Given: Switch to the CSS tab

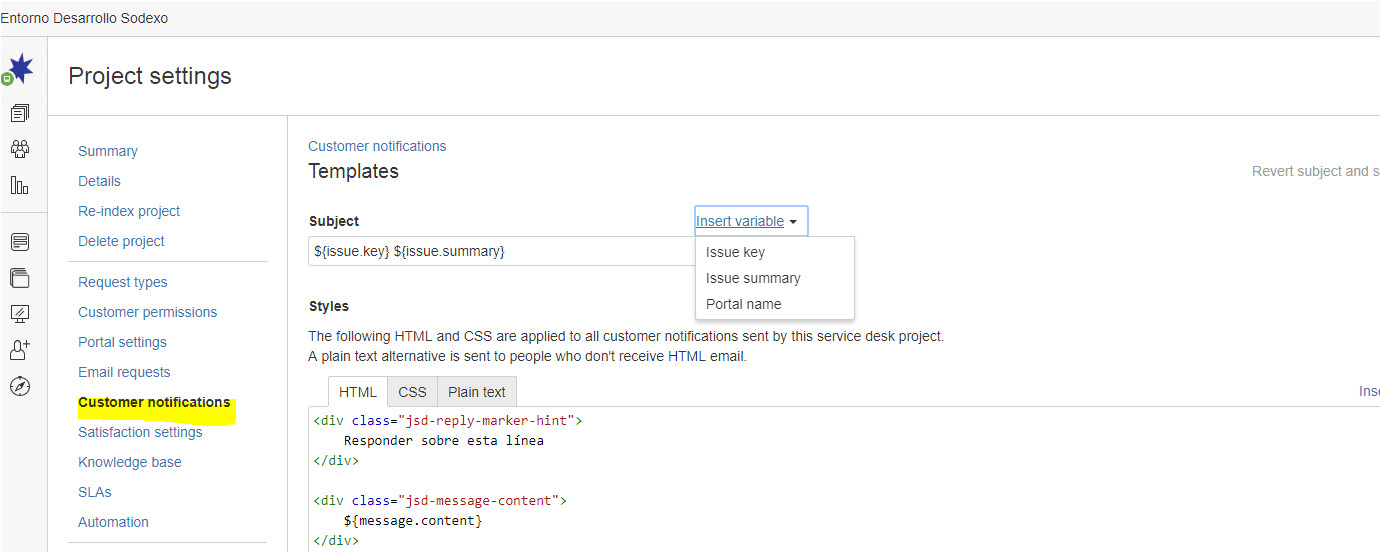Looking at the screenshot, I should (412, 392).
